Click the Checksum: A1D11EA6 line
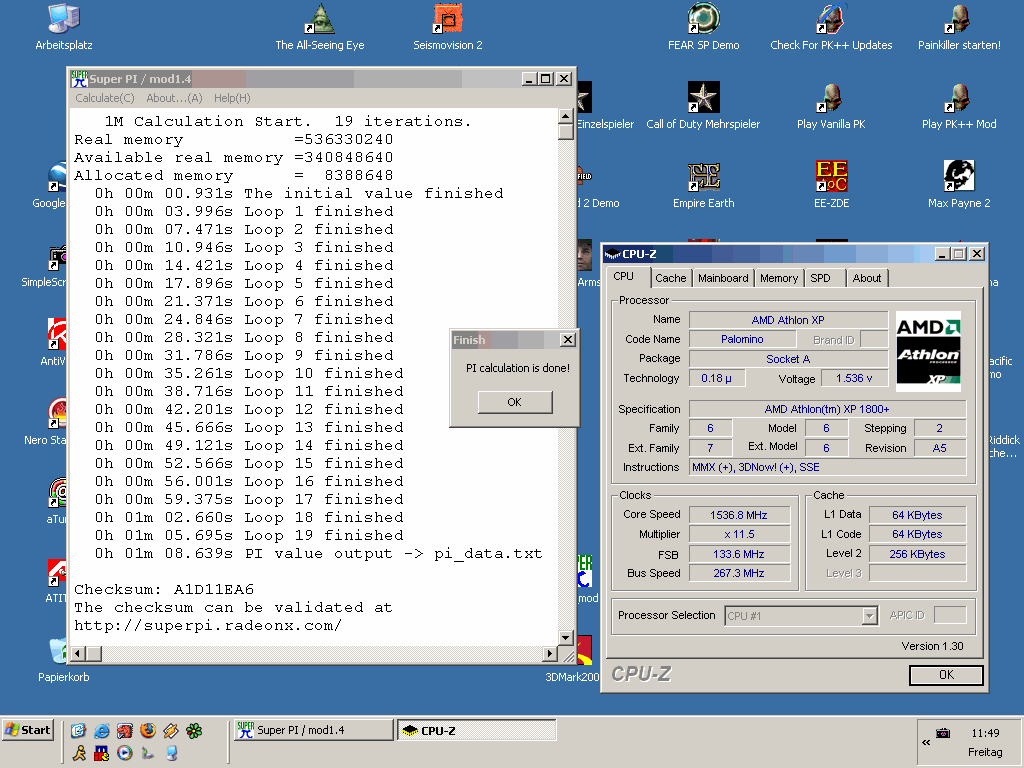The image size is (1024, 768). 164,589
